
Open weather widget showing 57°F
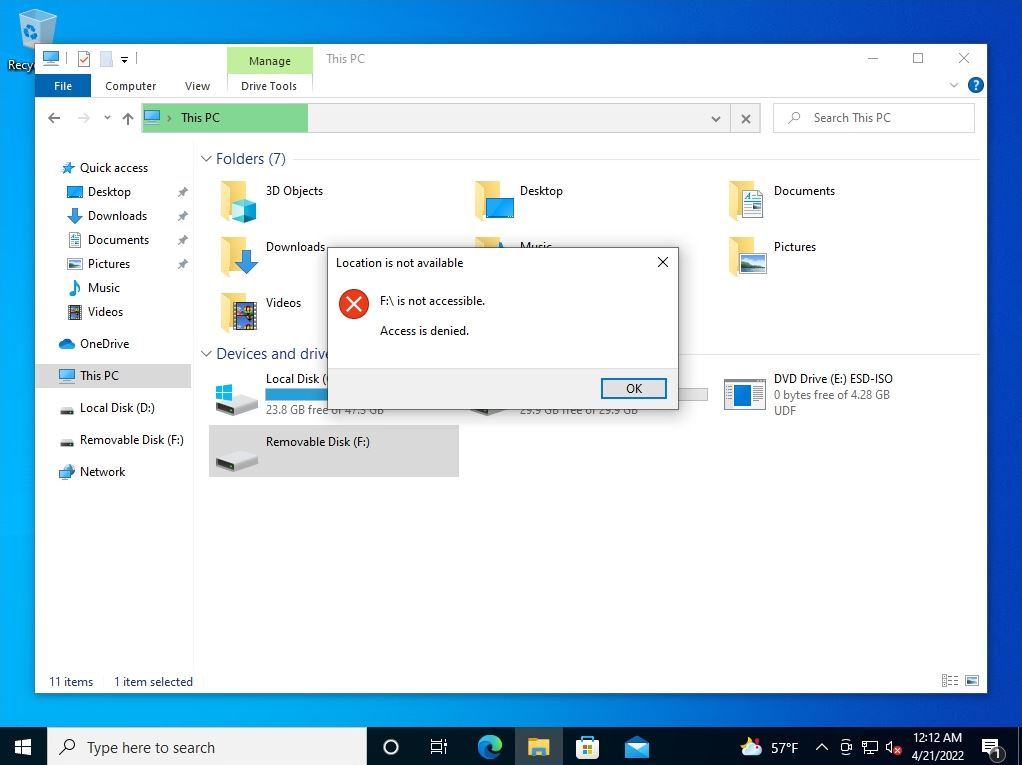[768, 747]
